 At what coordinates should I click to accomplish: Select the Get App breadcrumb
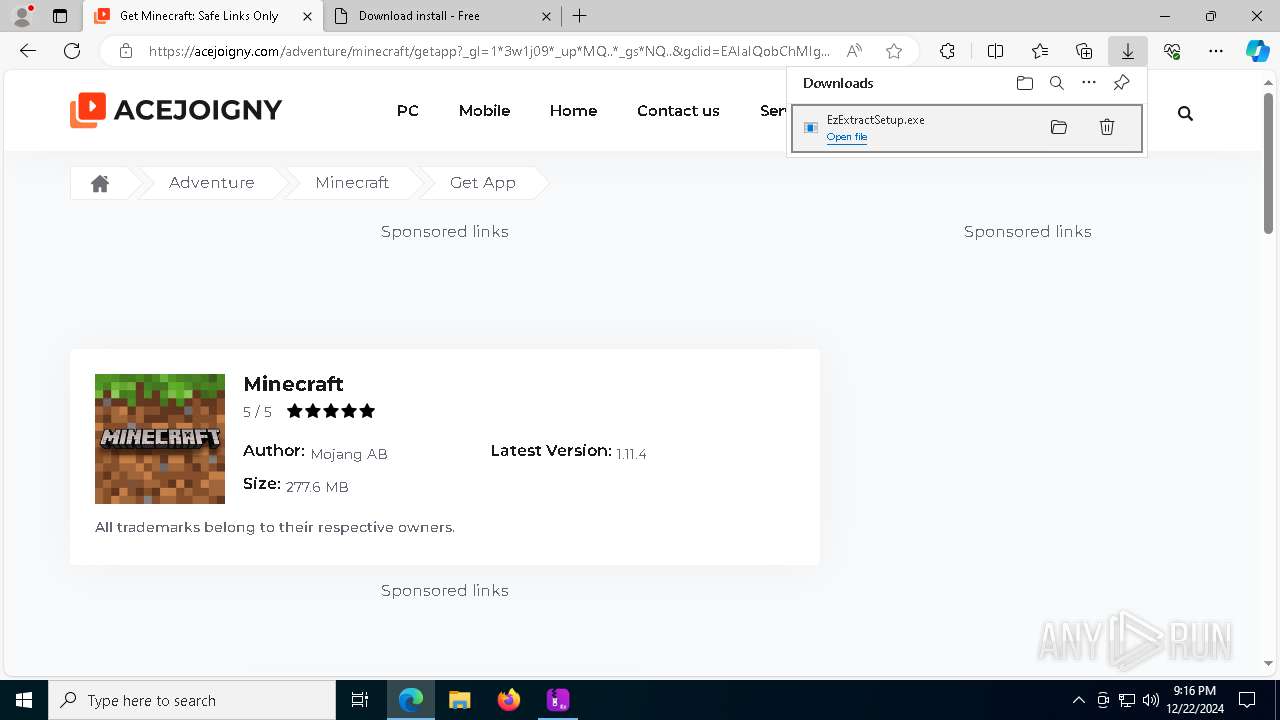click(x=483, y=183)
